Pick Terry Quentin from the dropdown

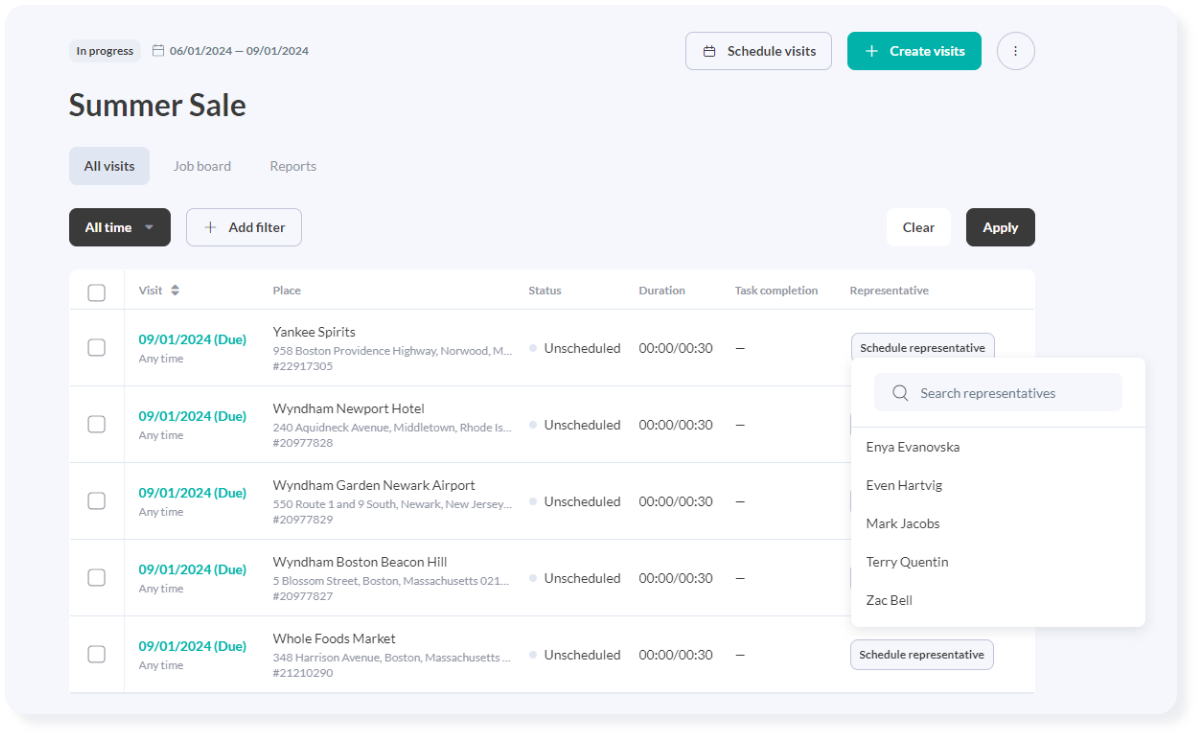point(907,562)
